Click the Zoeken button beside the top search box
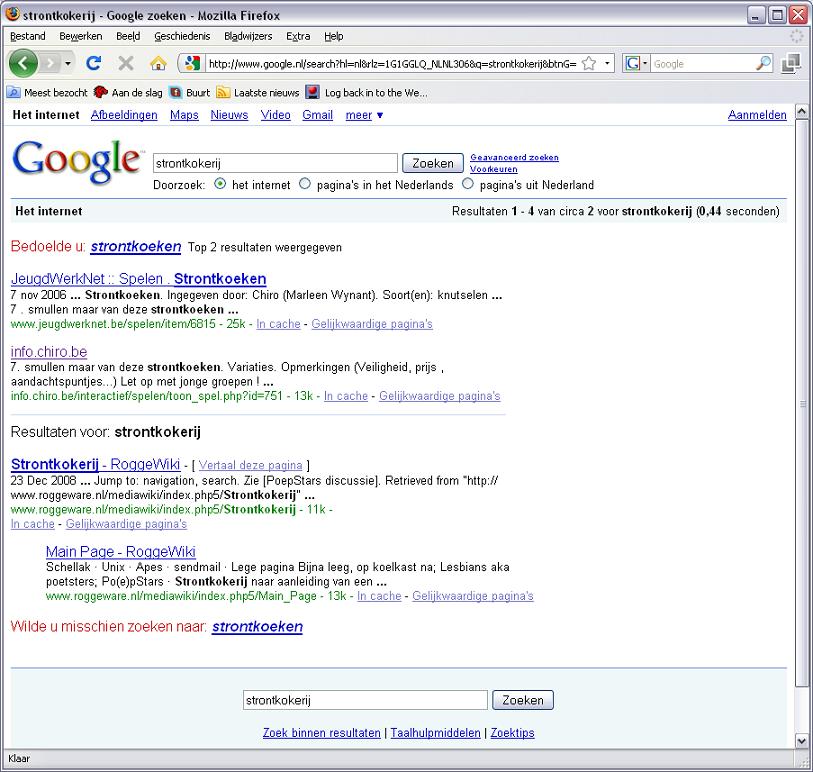The image size is (813, 772). point(432,163)
